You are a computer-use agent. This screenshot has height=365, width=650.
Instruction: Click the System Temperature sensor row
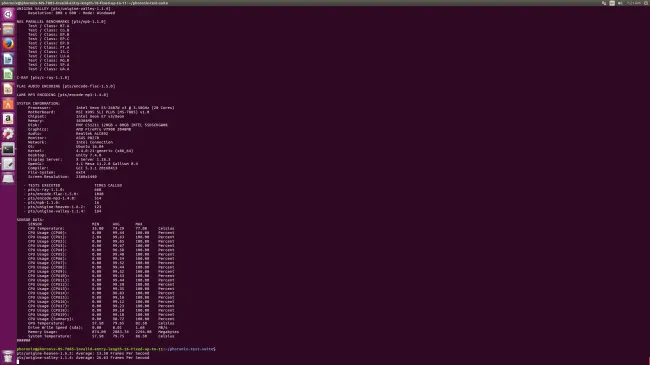[x=101, y=336]
